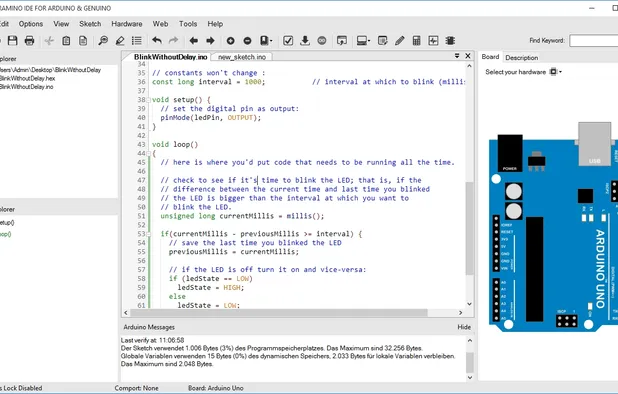Click the clipboard paste icon
The width and height of the screenshot is (618, 394).
coord(66,41)
